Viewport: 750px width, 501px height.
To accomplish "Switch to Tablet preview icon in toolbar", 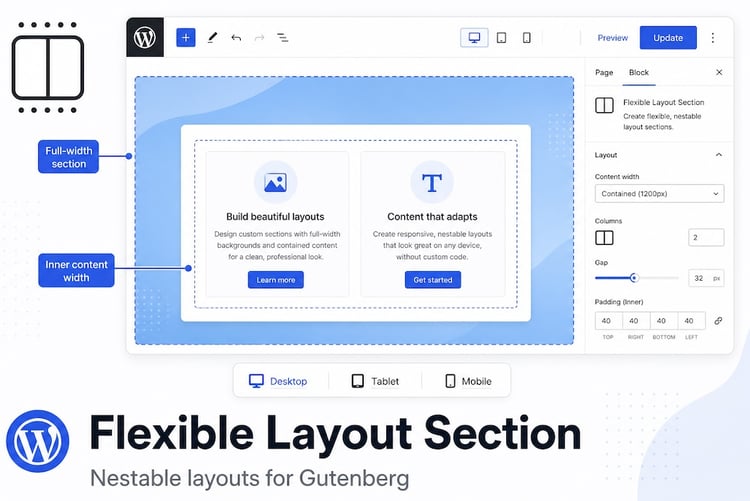I will click(501, 37).
